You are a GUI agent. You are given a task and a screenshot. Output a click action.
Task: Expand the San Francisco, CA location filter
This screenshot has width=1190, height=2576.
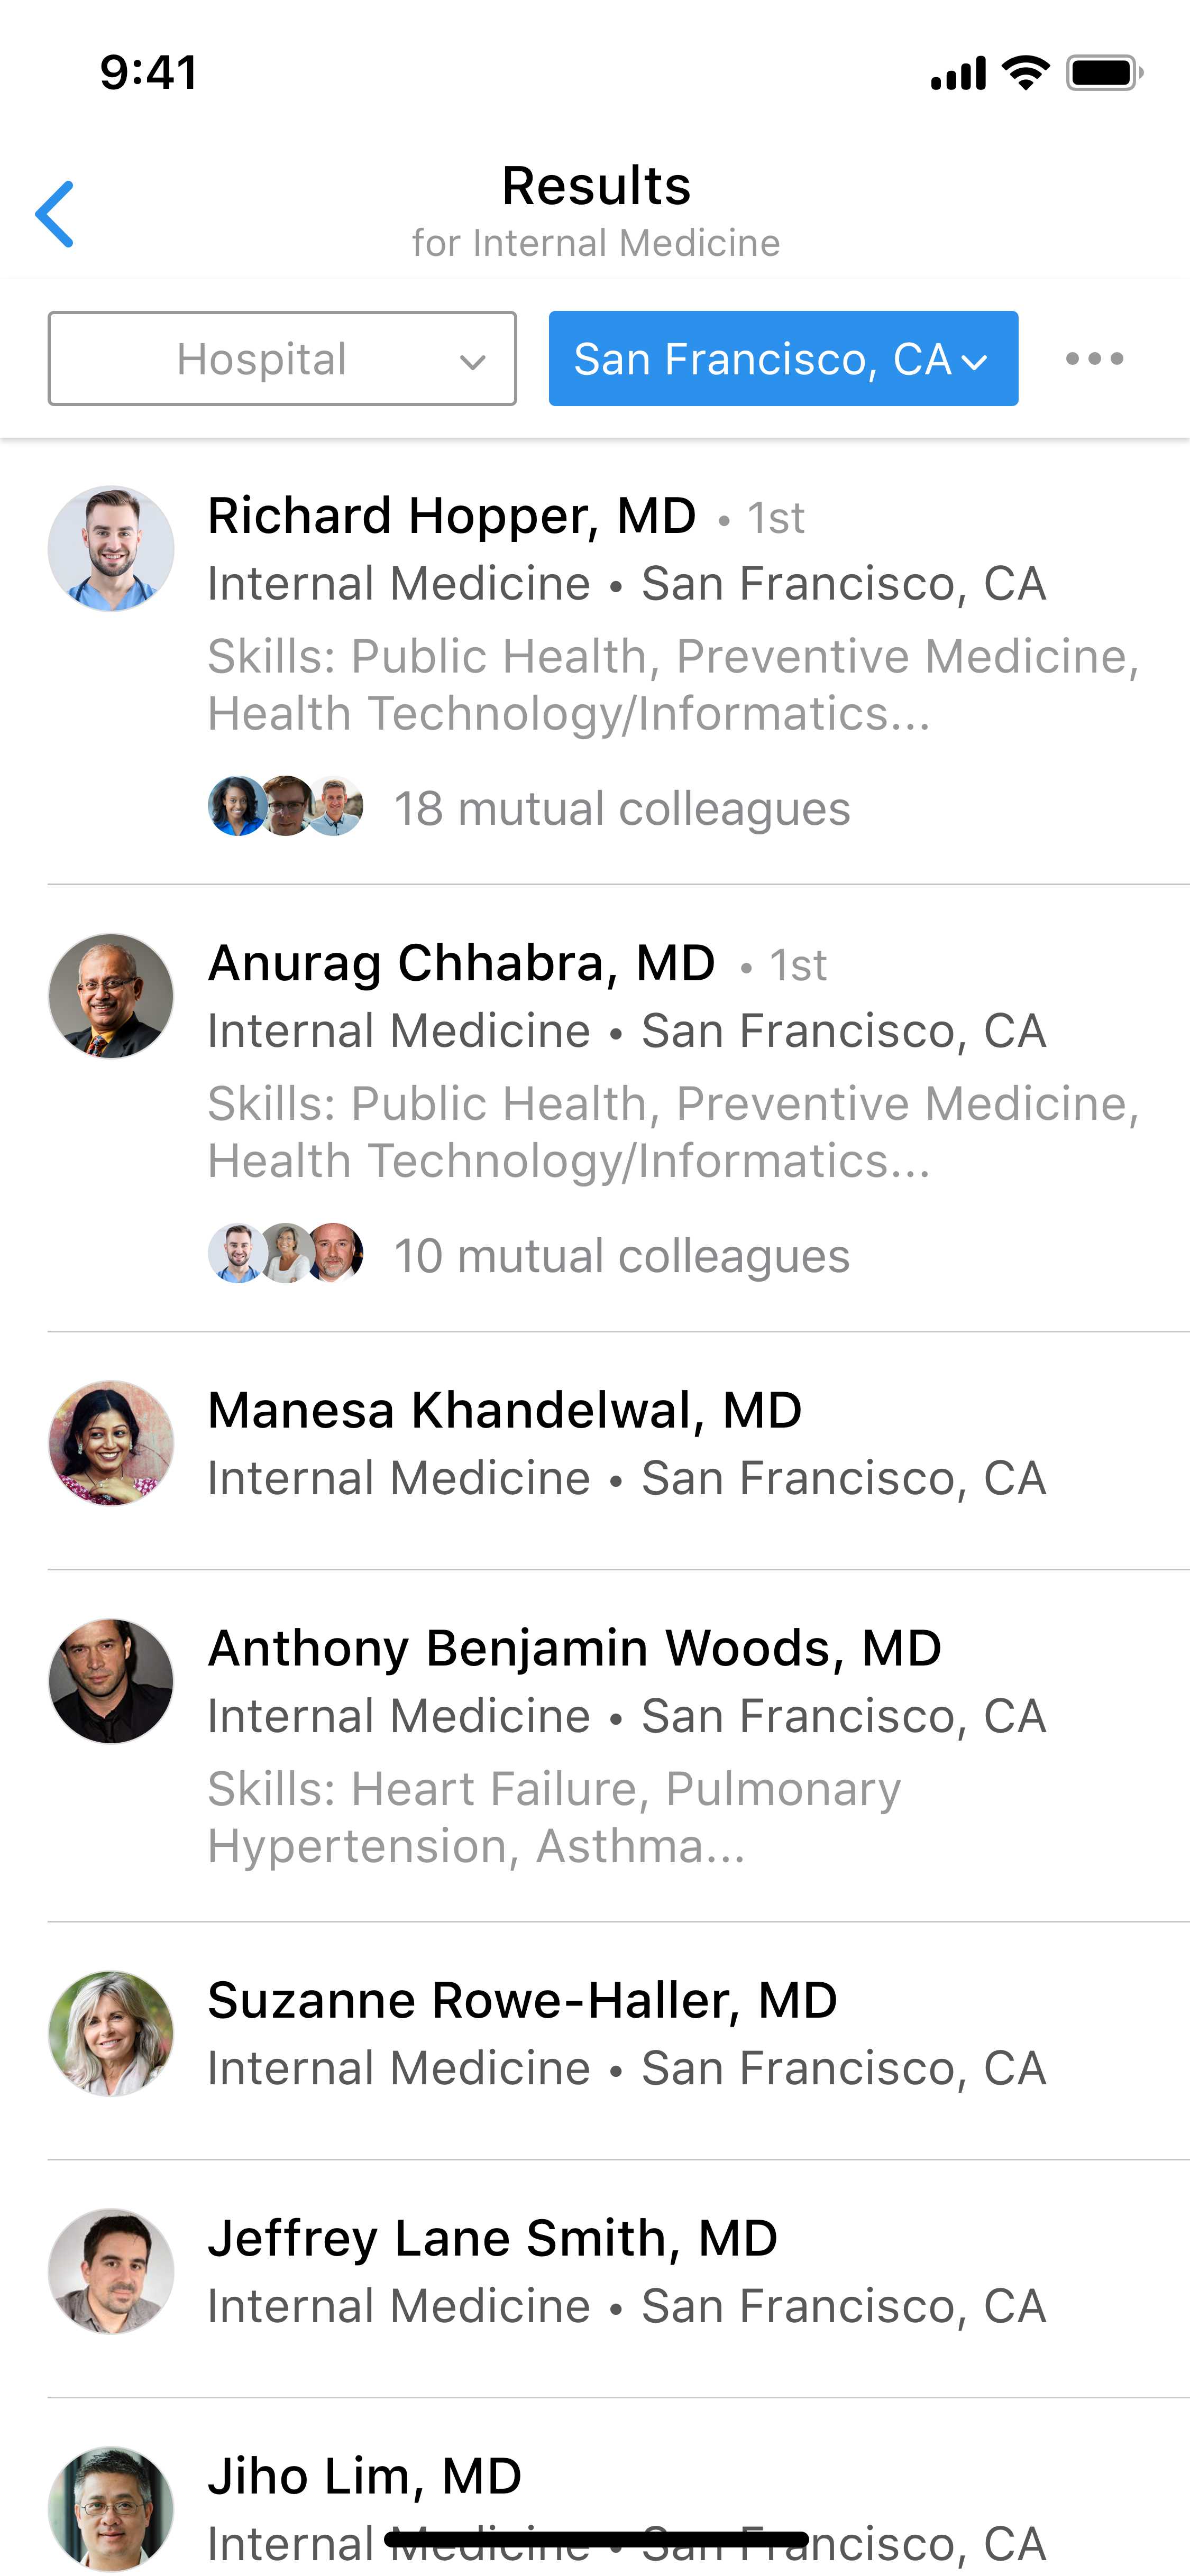(x=782, y=359)
